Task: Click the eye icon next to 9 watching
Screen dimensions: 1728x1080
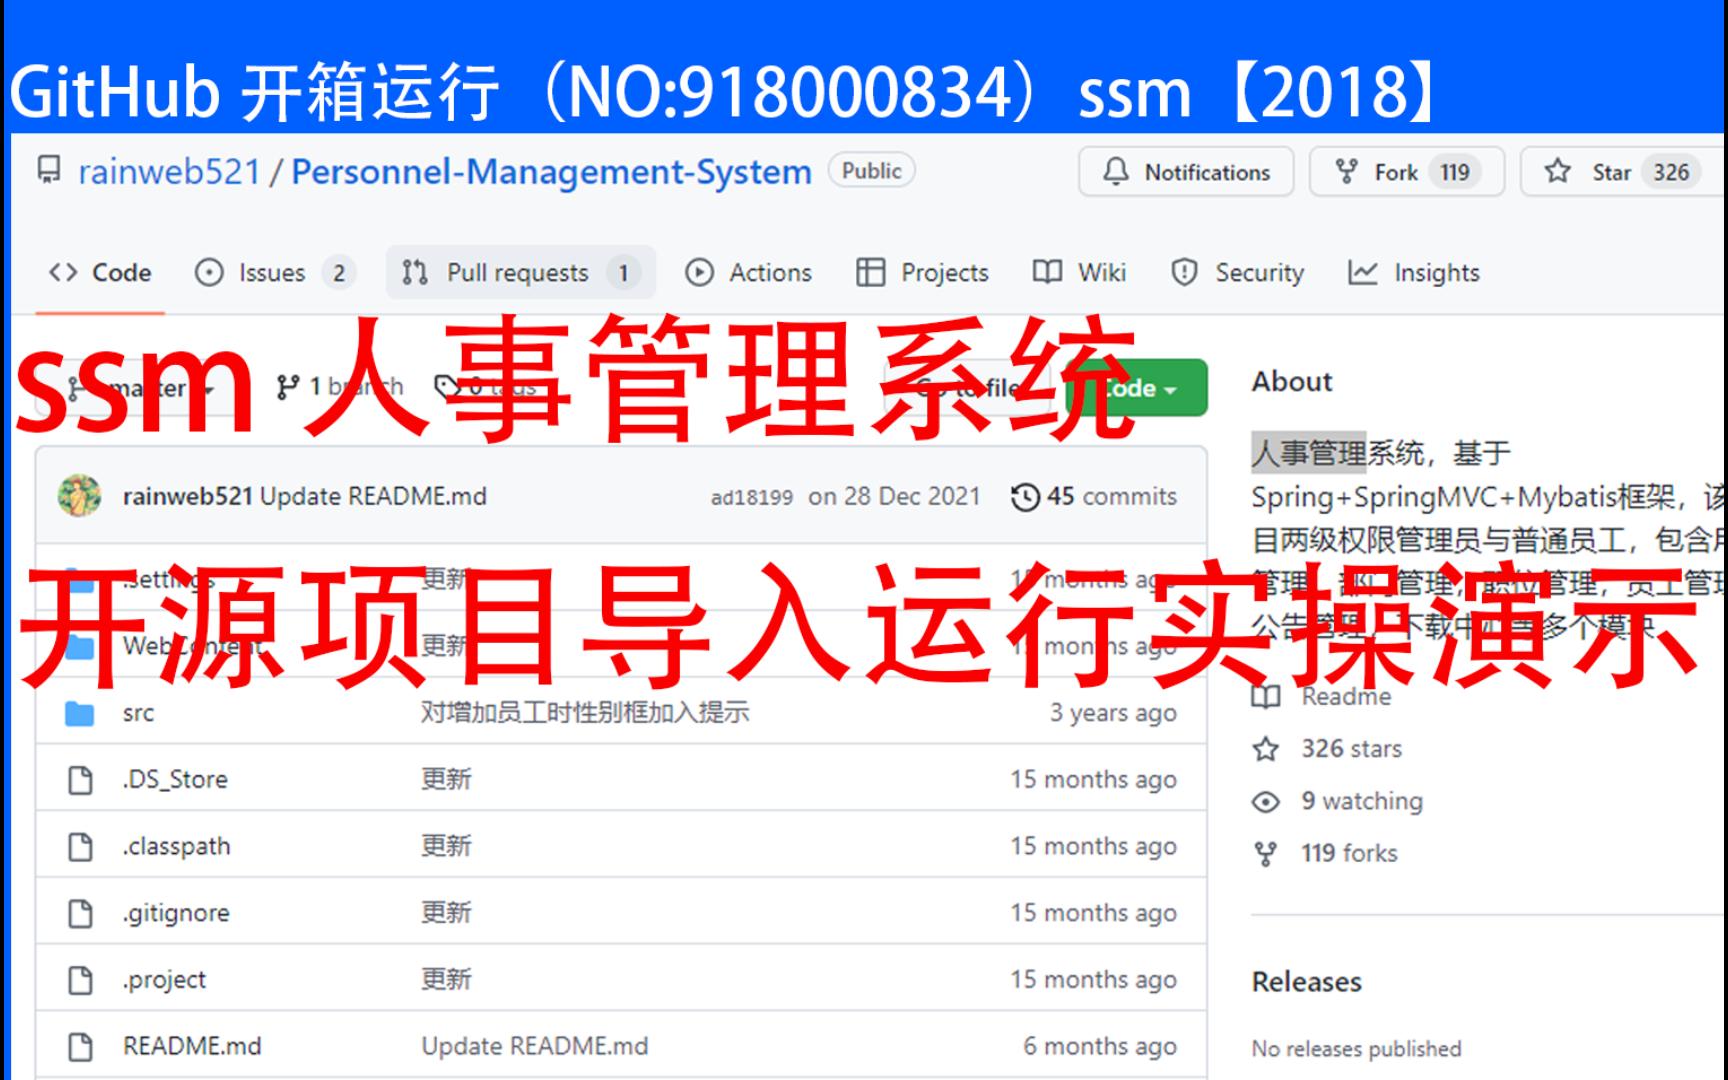Action: [1266, 801]
